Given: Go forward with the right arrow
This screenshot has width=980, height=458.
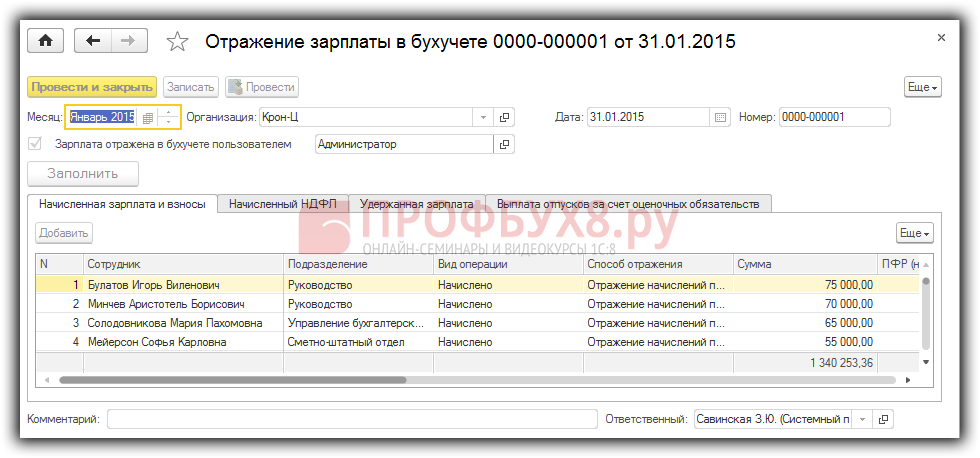Looking at the screenshot, I should coord(129,41).
